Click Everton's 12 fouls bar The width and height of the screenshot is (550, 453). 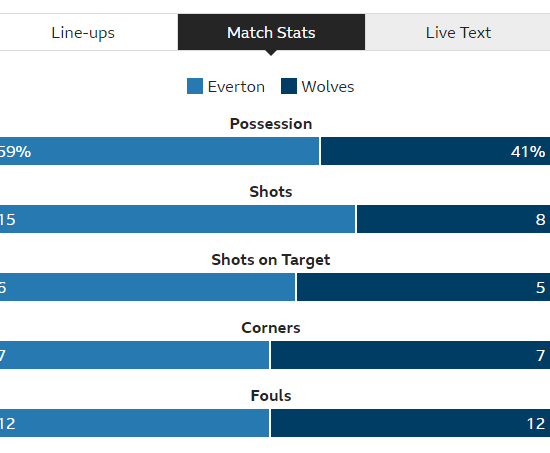[x=134, y=423]
